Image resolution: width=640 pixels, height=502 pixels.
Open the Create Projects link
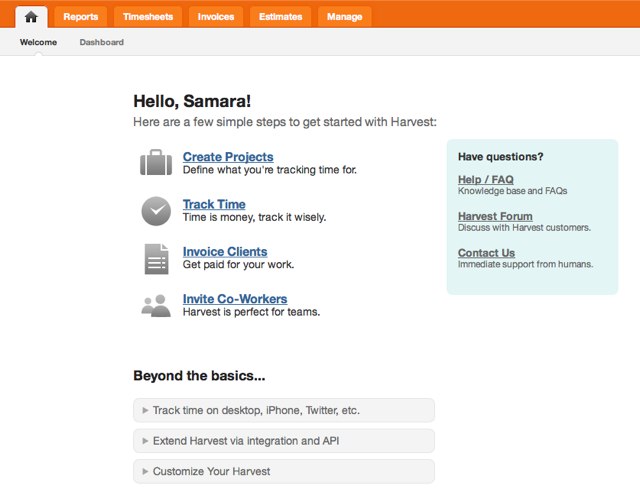click(228, 157)
